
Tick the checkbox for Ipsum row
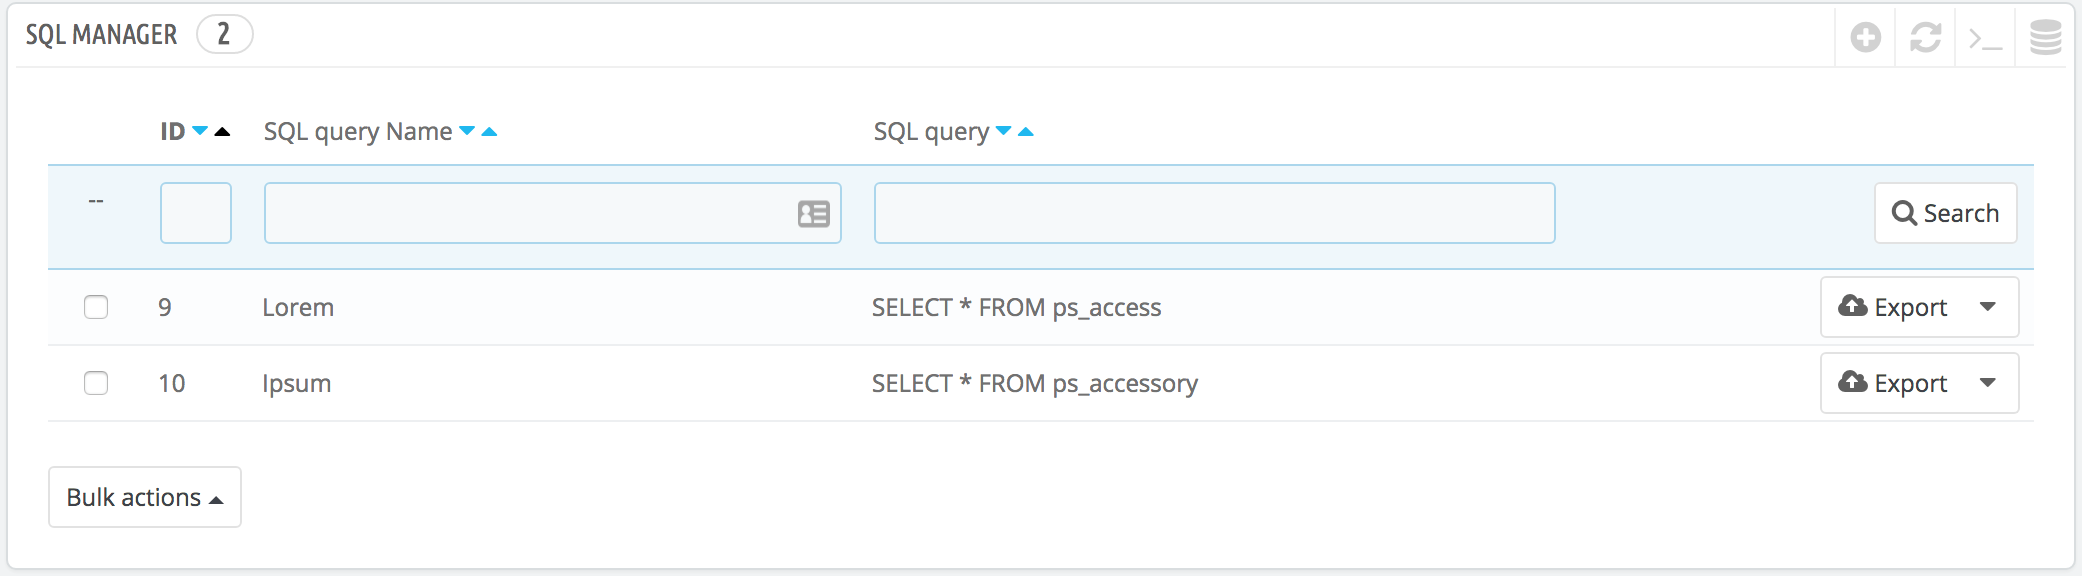coord(96,383)
